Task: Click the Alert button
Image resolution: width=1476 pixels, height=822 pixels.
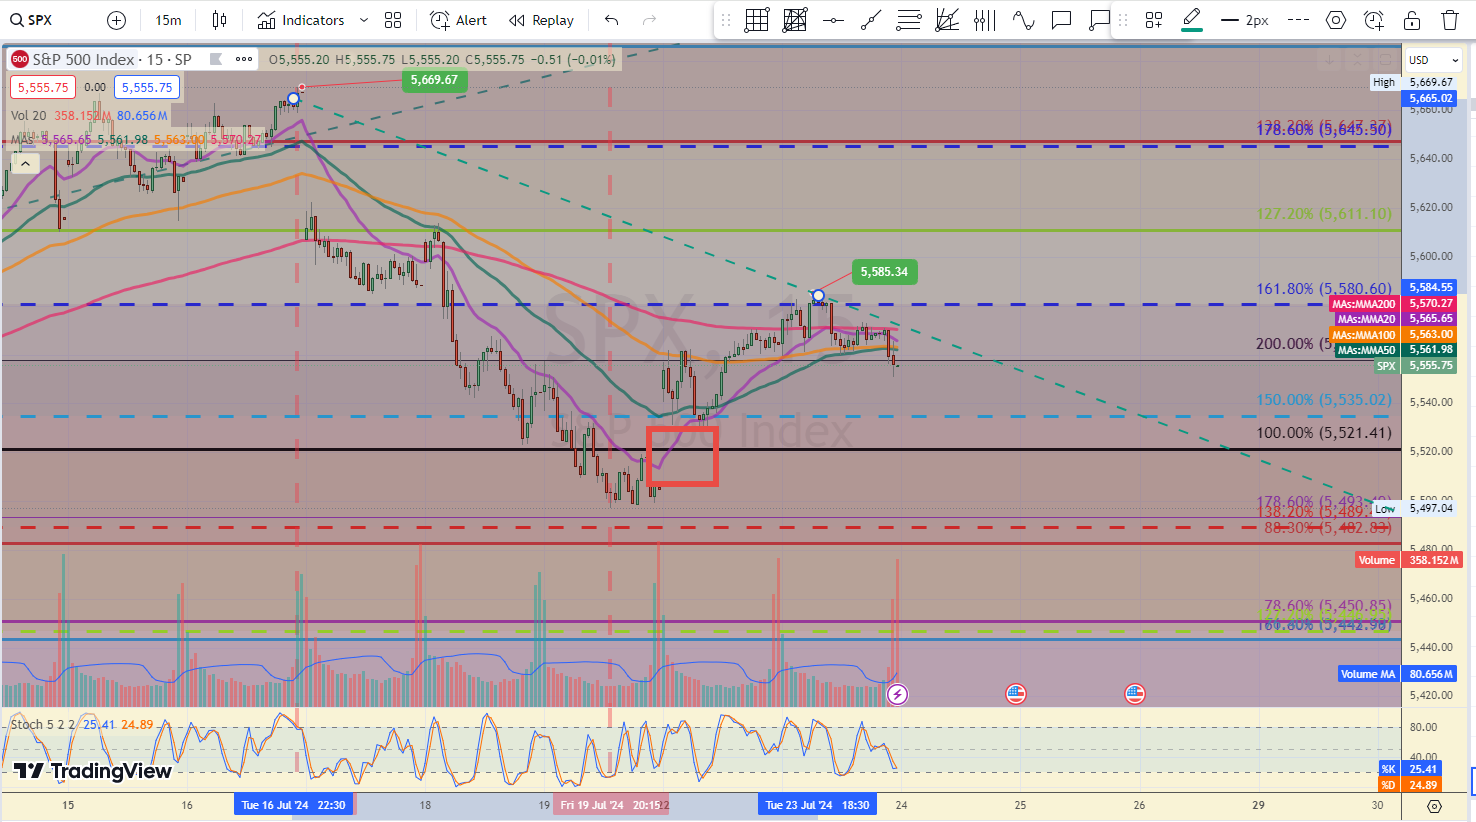Action: [x=458, y=20]
